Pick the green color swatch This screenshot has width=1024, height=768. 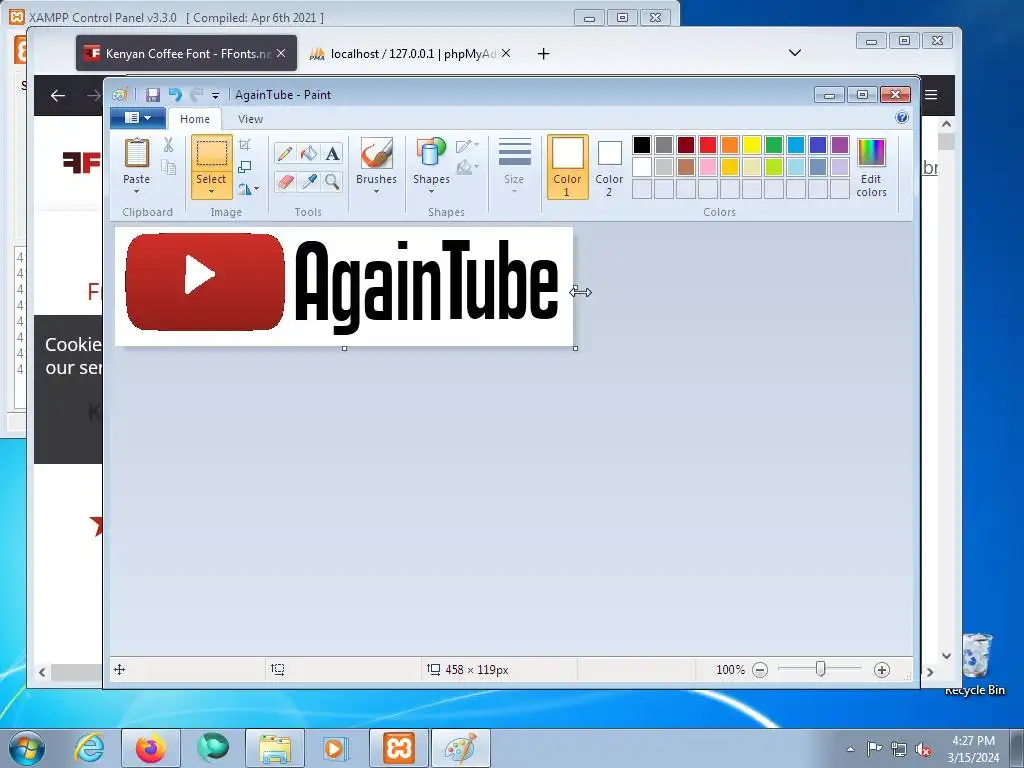774,145
